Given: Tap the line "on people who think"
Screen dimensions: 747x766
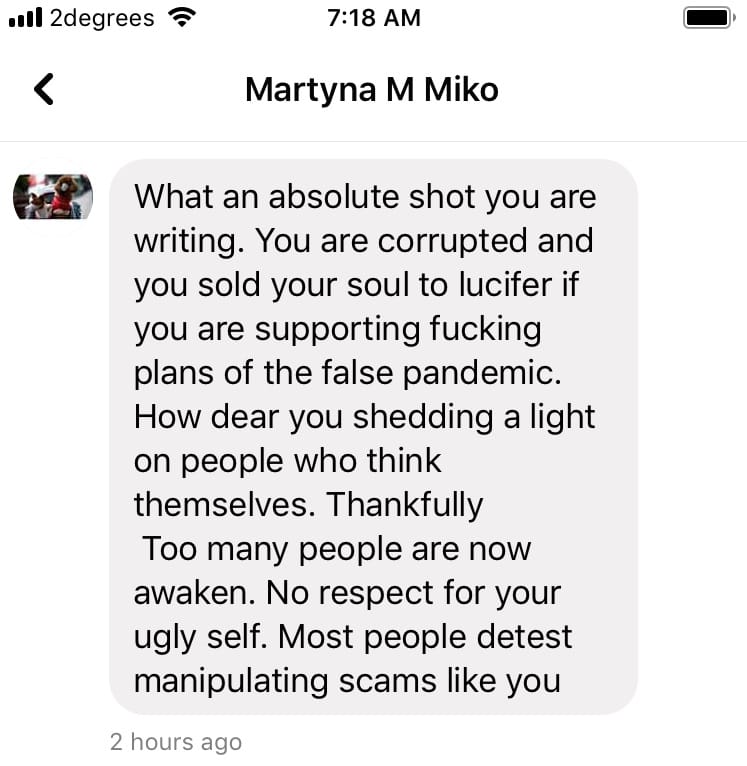Looking at the screenshot, I should coord(287,462).
